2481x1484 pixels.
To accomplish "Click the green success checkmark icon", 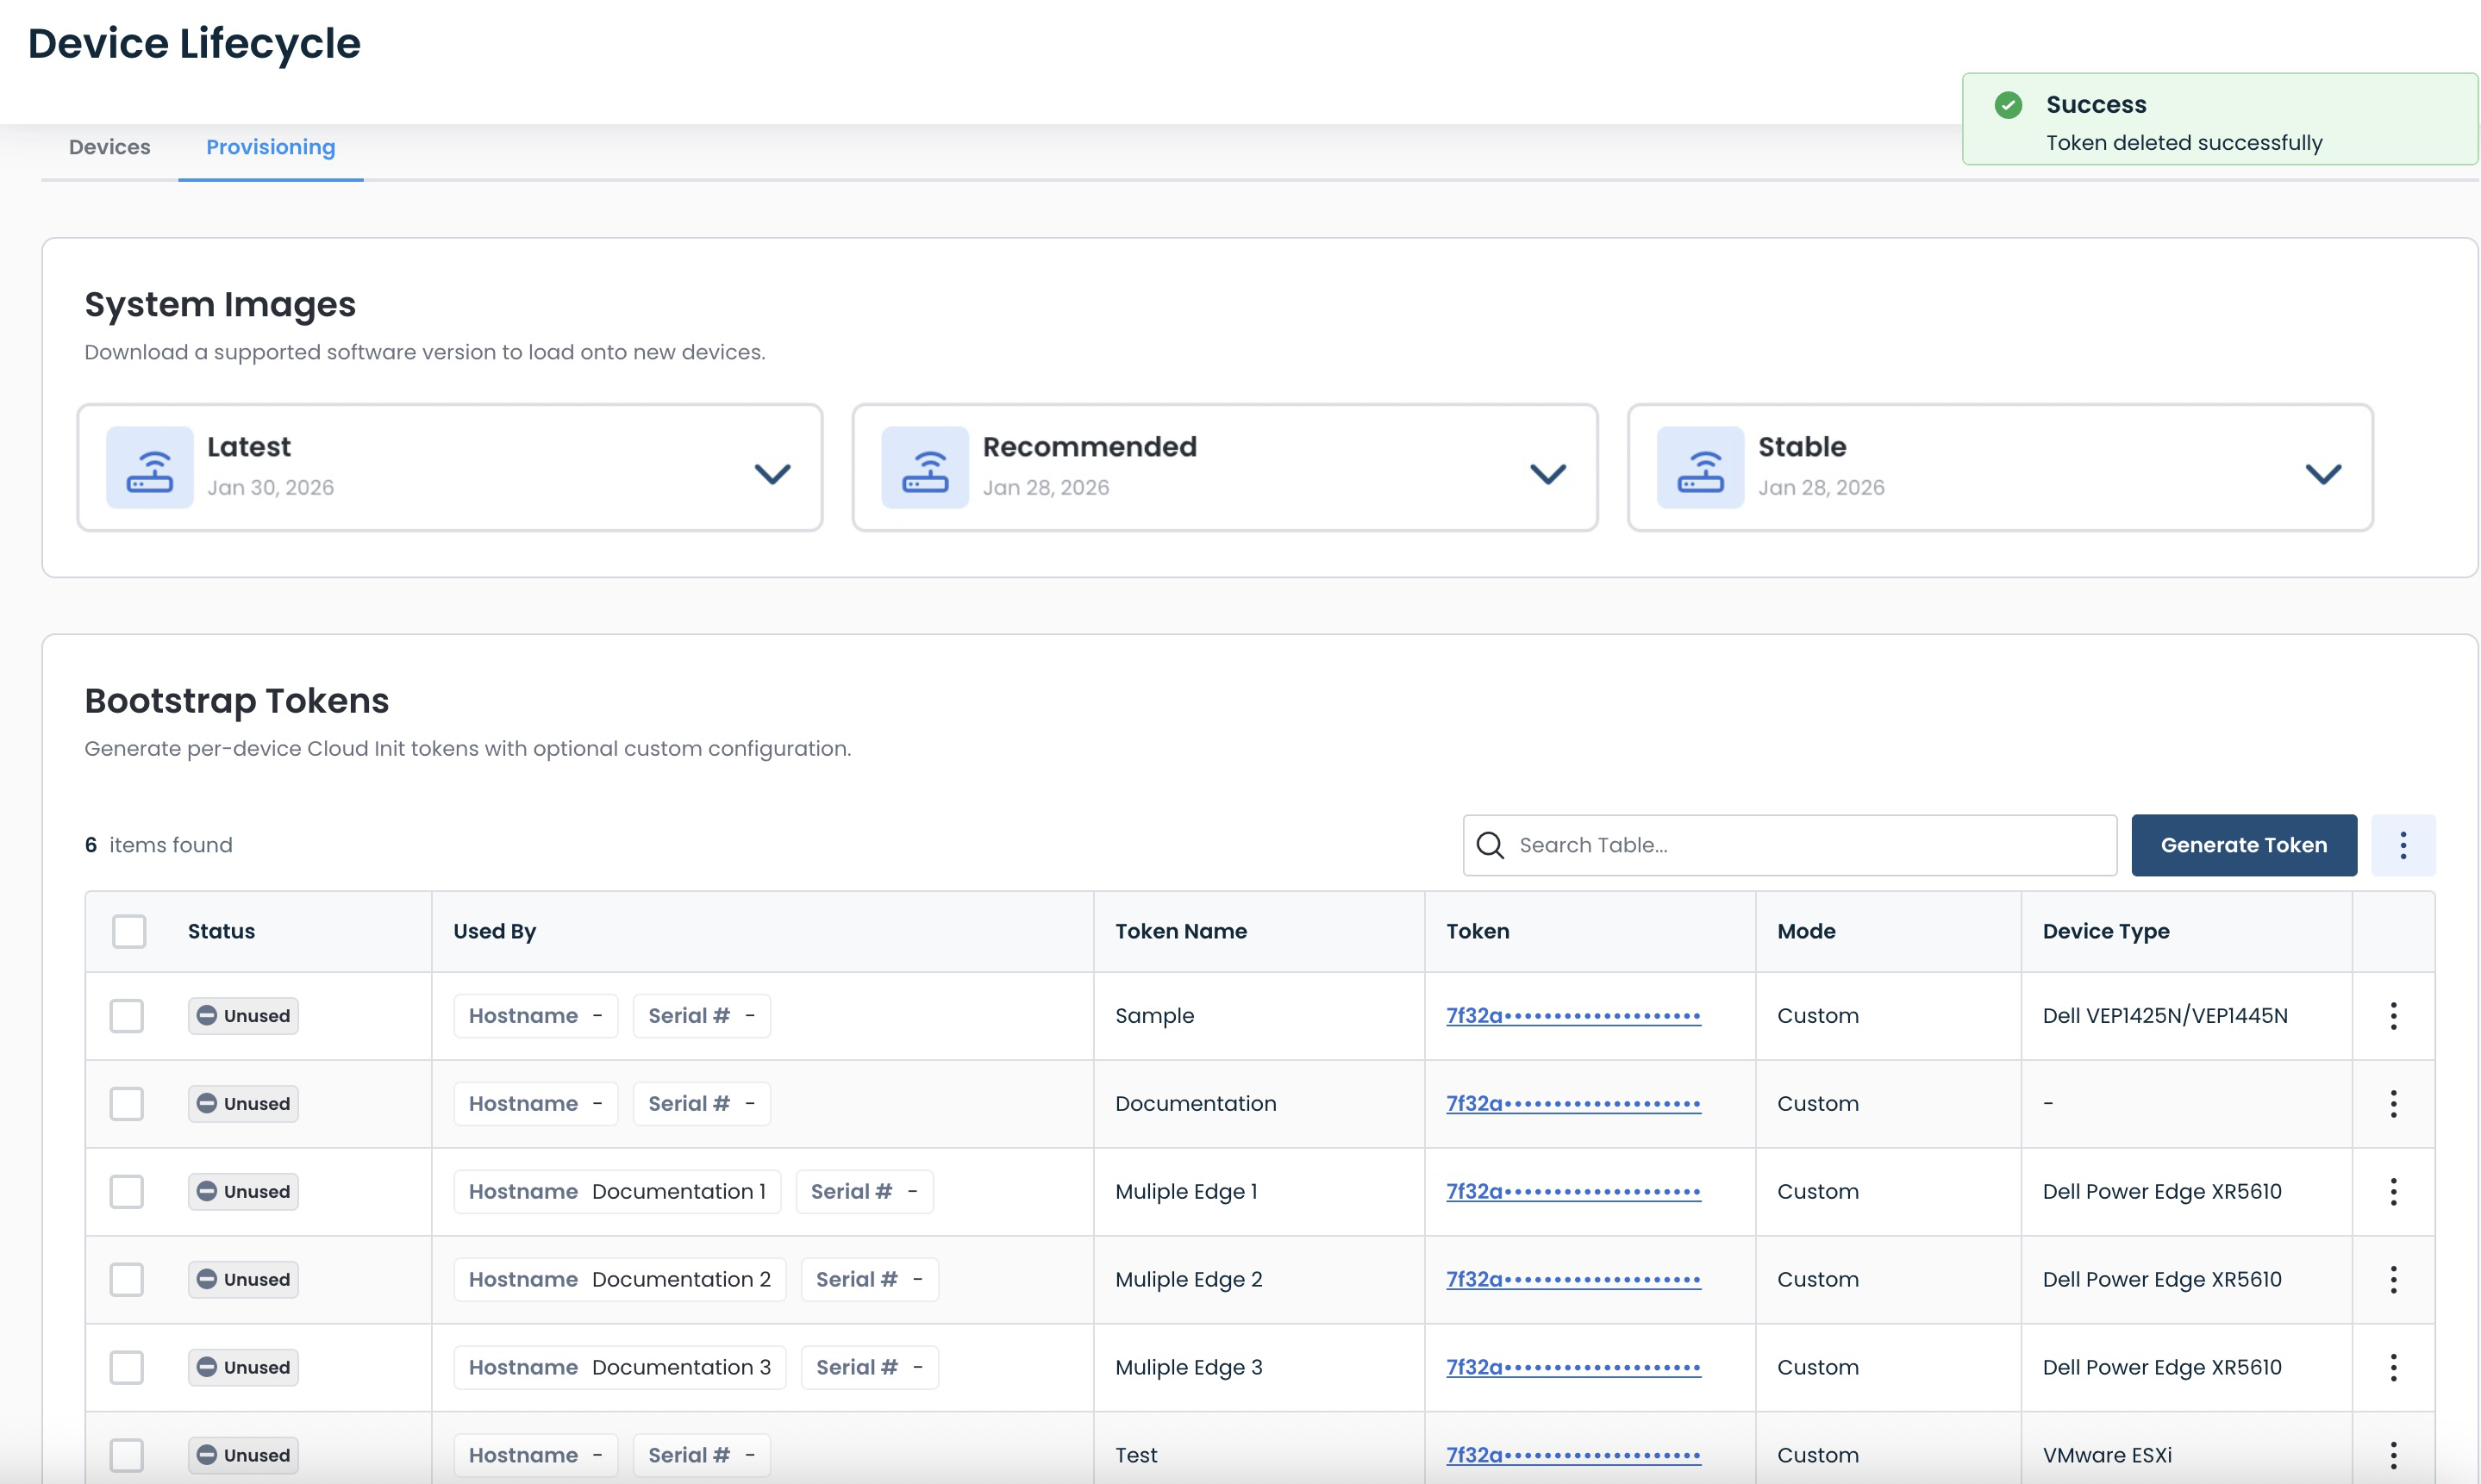I will click(2008, 104).
